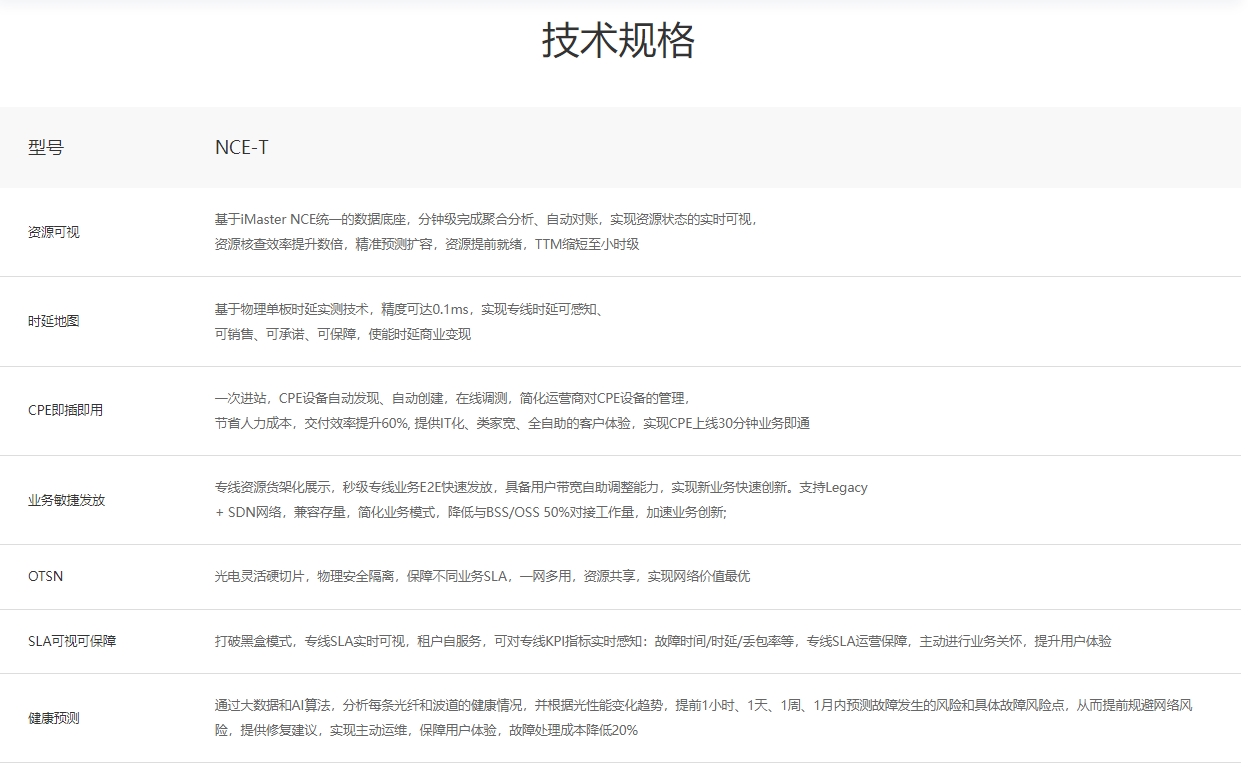Click the line starting 专线资源货架化展示
Viewport: 1248px width, 770px height.
coord(541,487)
